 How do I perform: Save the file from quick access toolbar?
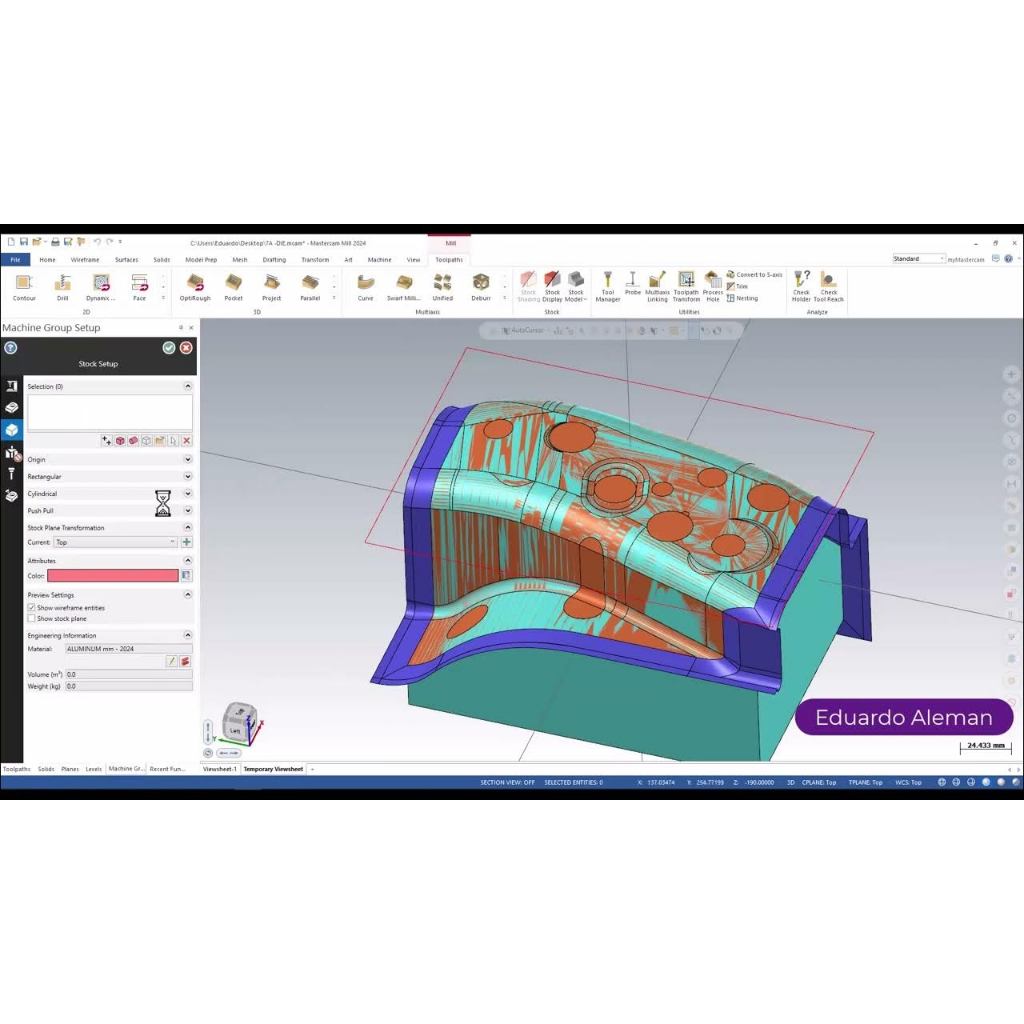click(24, 242)
